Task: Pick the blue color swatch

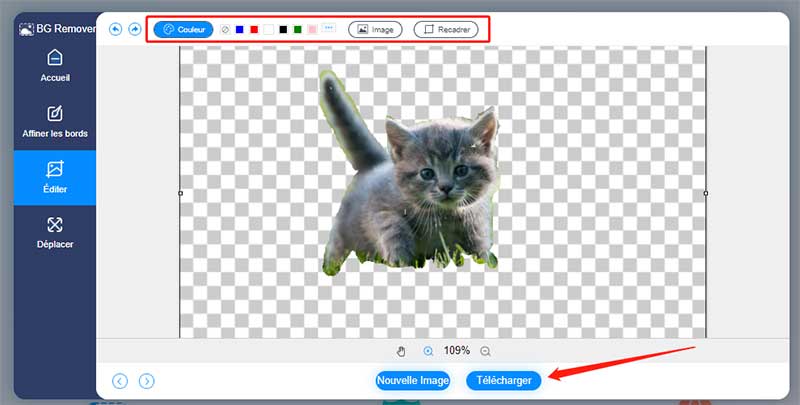Action: click(x=240, y=30)
